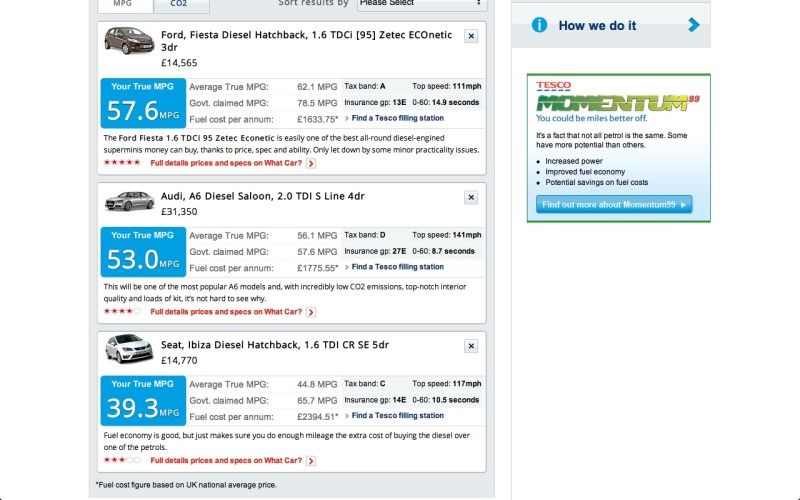Open the How we do it panel title

pyautogui.click(x=597, y=26)
